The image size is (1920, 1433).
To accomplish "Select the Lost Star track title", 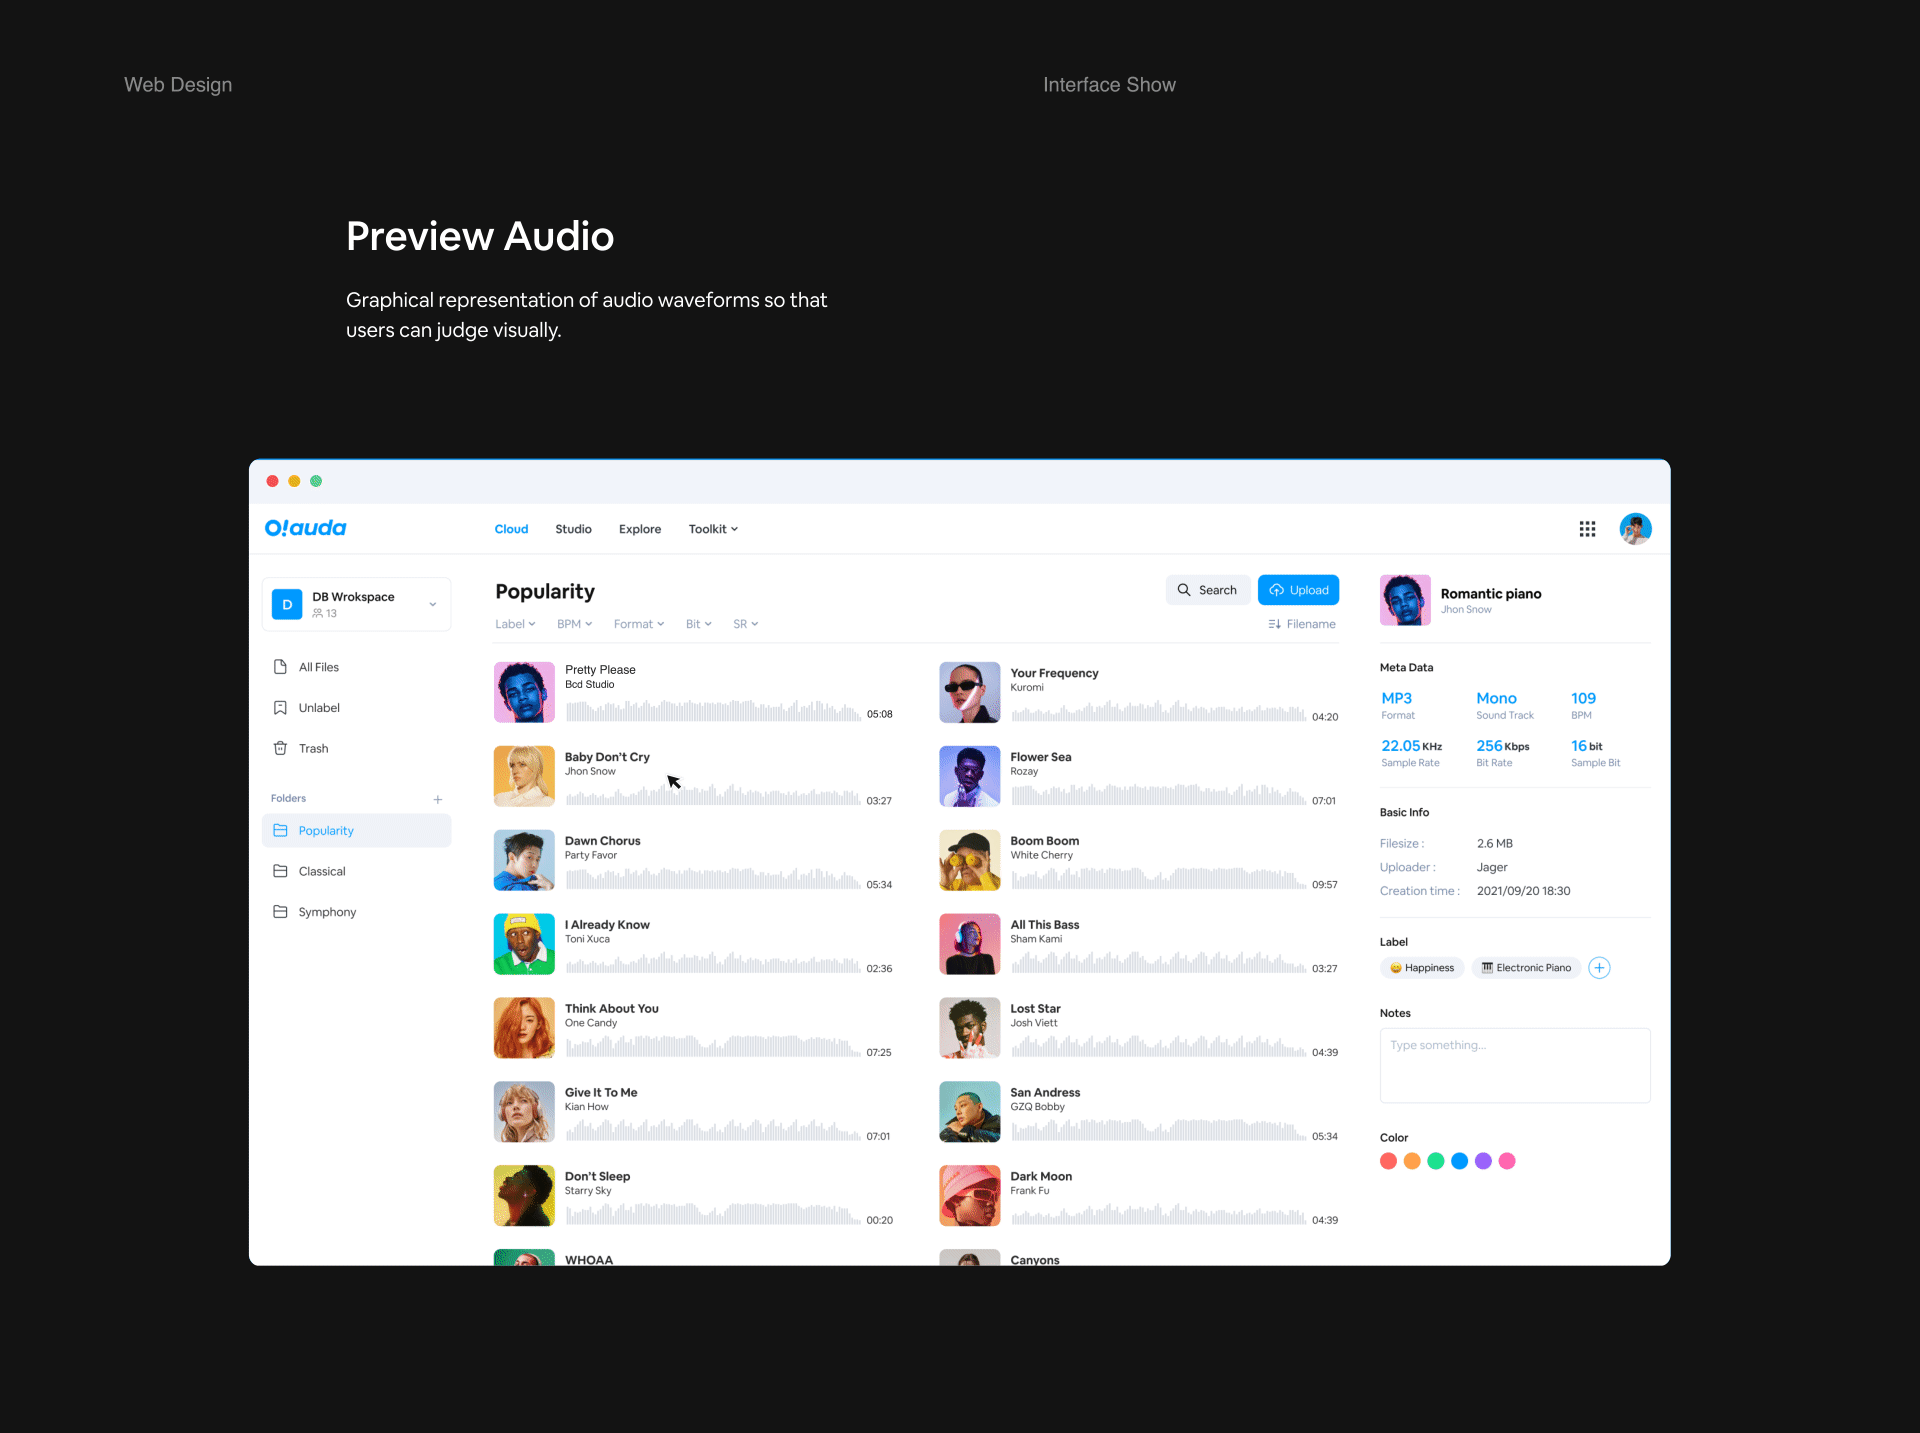I will [x=1035, y=1009].
